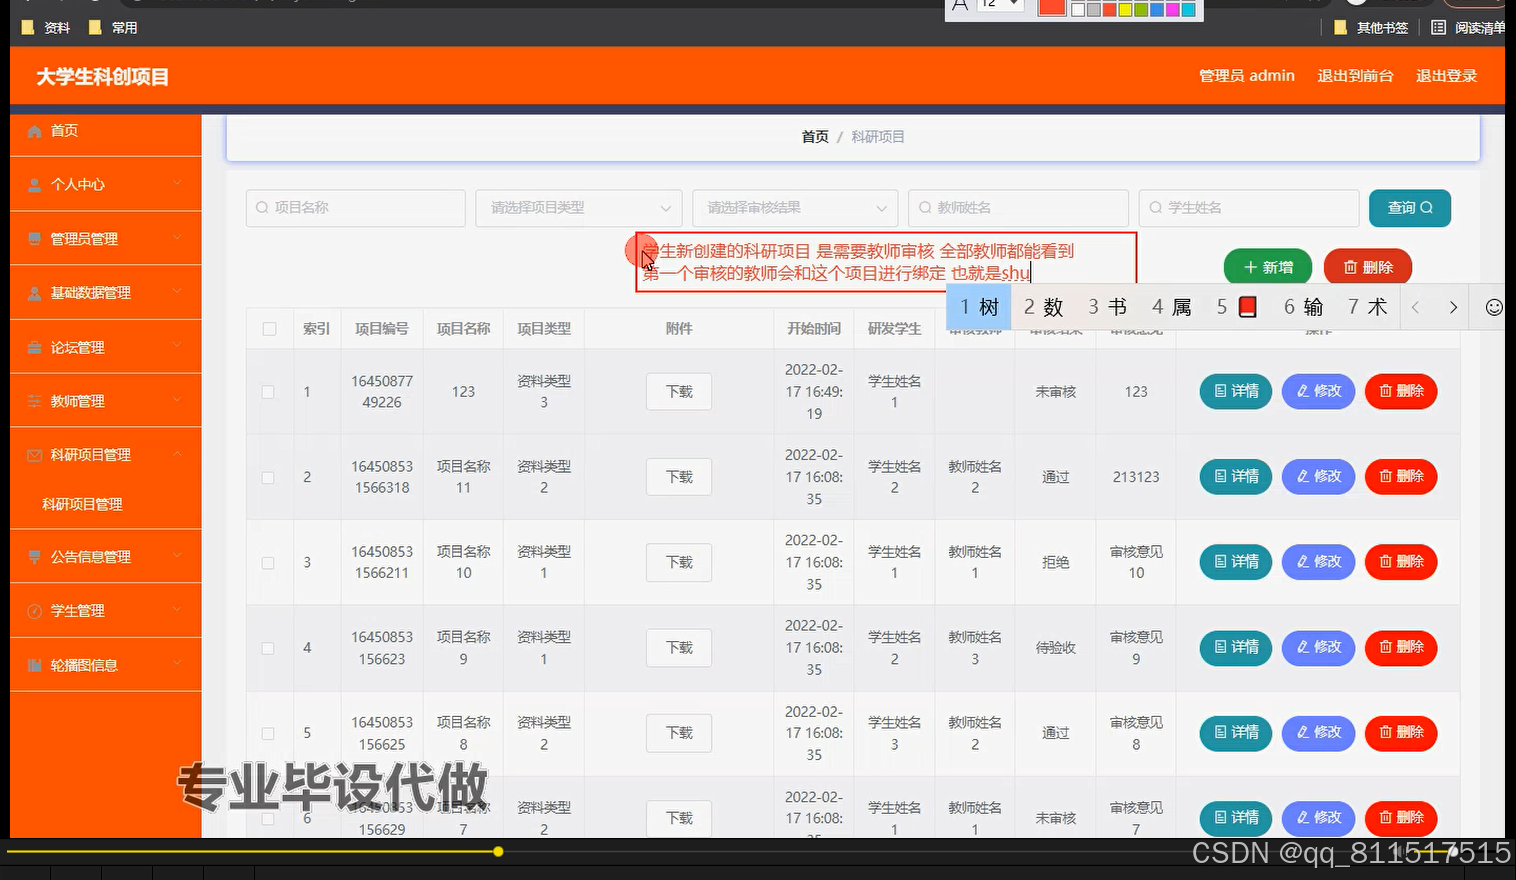
Task: Expand 个人中心 menu chevron
Action: click(177, 183)
